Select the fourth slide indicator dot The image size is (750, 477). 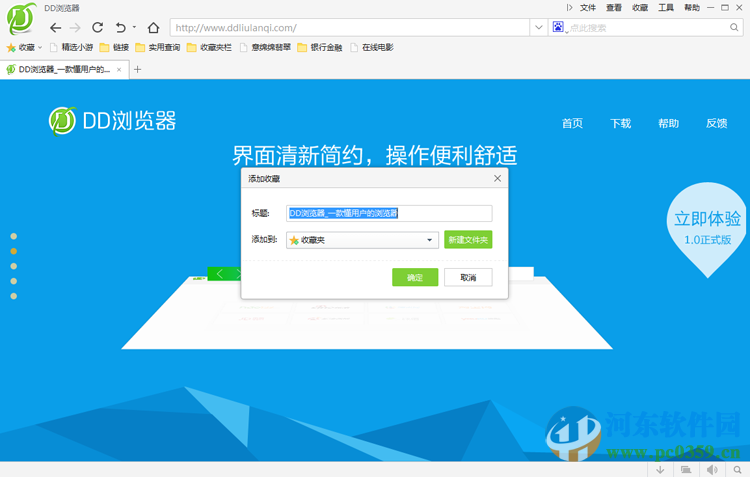[x=14, y=281]
